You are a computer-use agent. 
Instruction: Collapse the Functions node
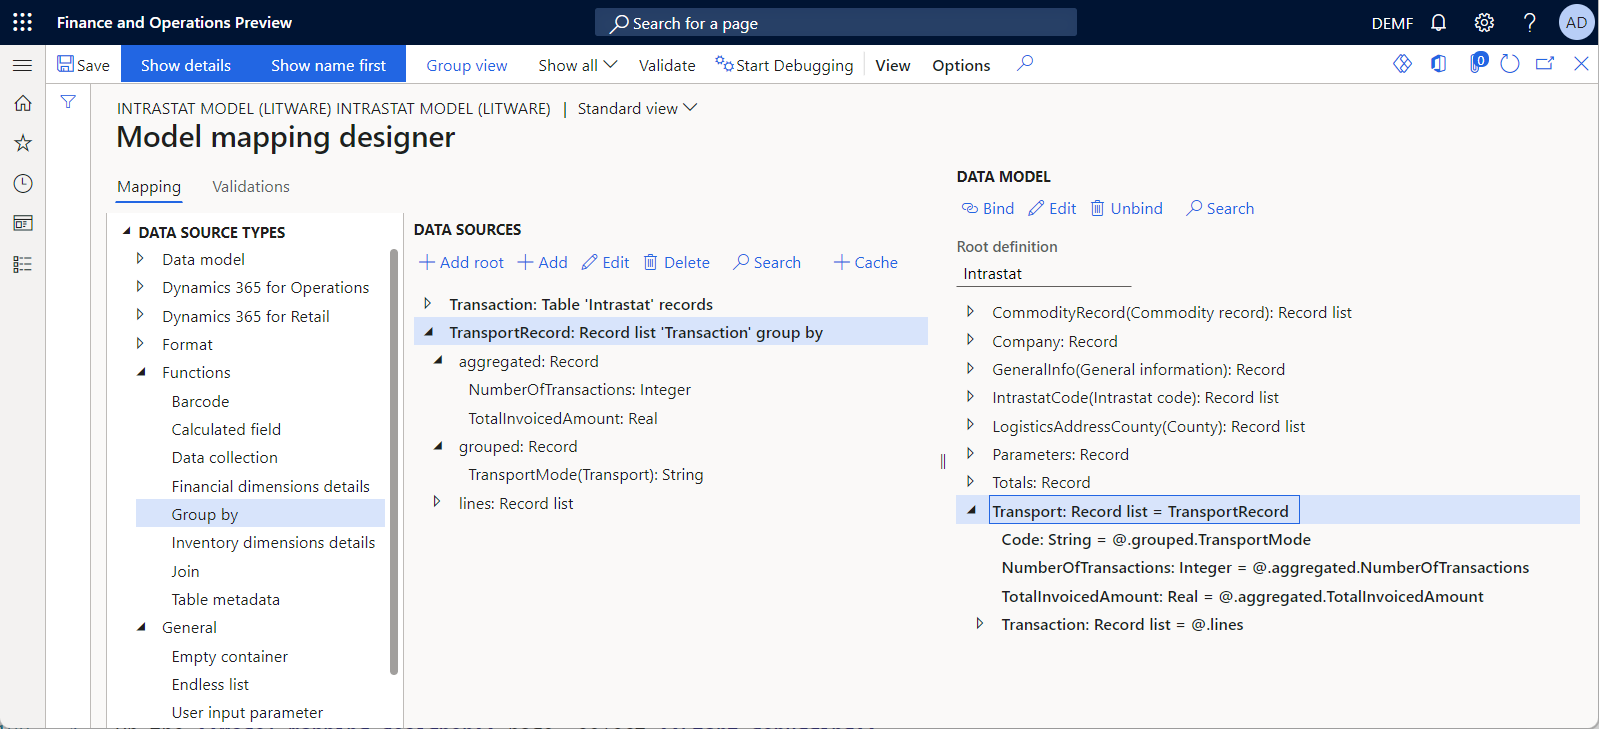[x=140, y=372]
